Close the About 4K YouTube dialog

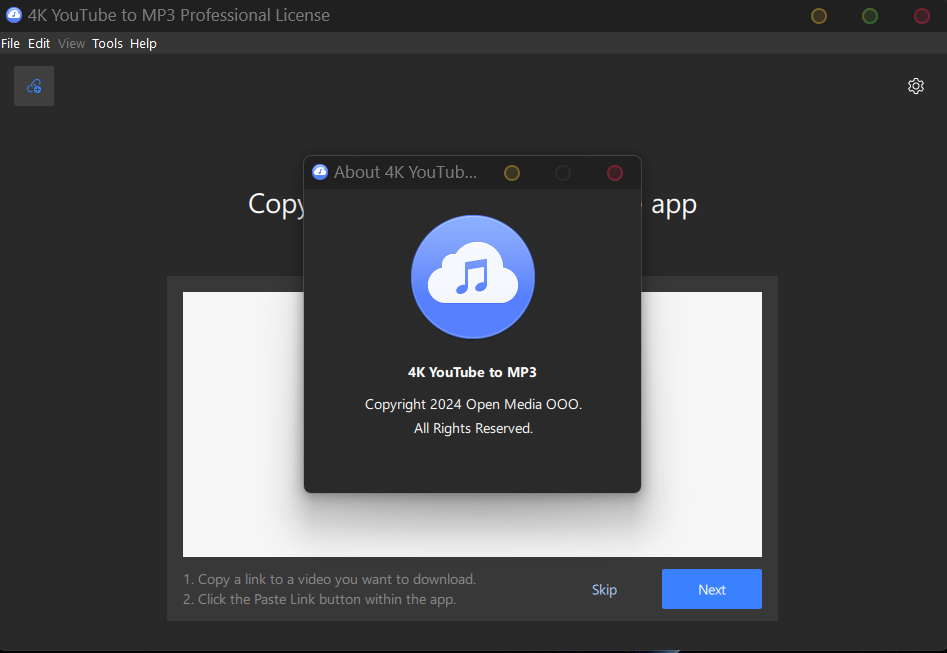615,173
